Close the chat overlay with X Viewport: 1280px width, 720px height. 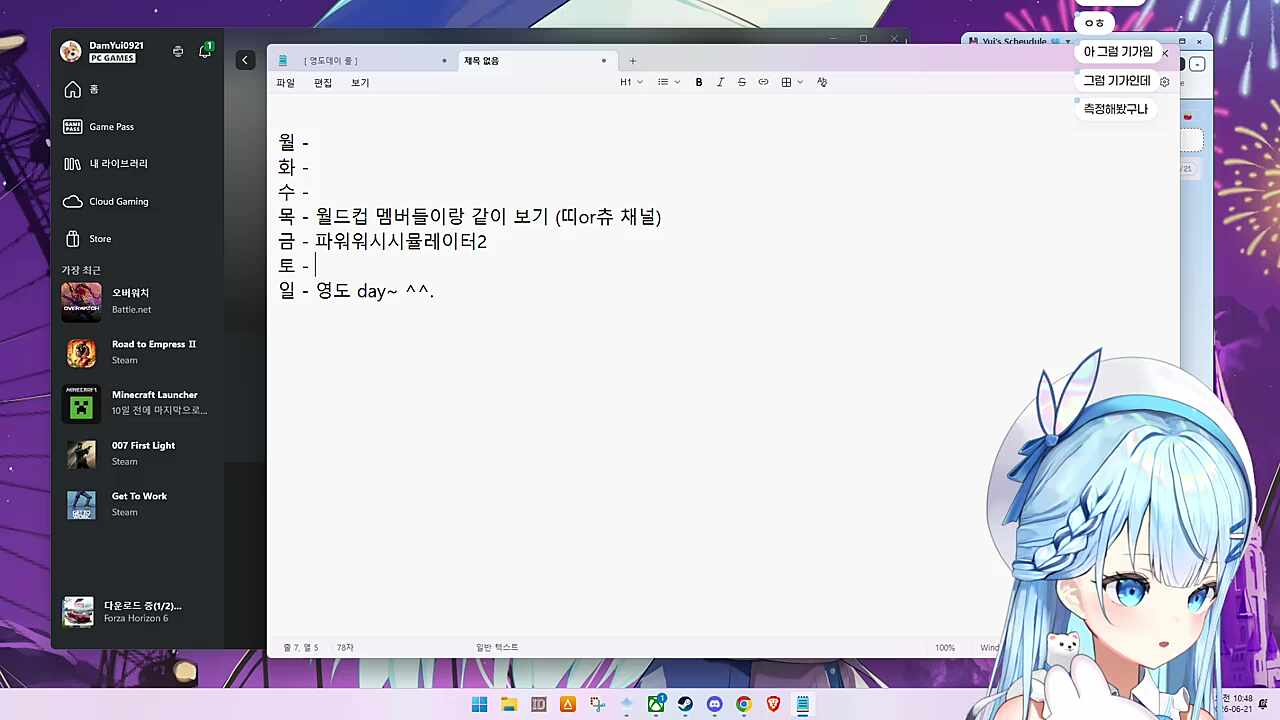point(1165,53)
